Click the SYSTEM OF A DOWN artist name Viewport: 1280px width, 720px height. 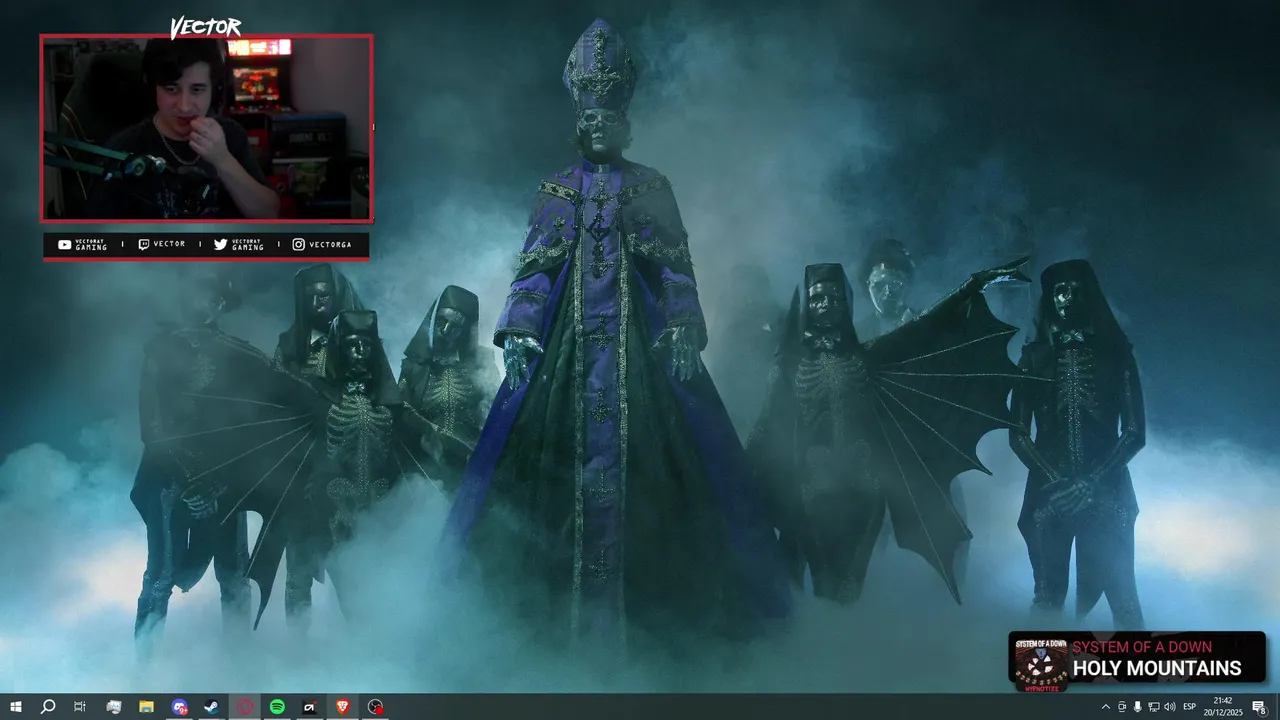(1142, 647)
